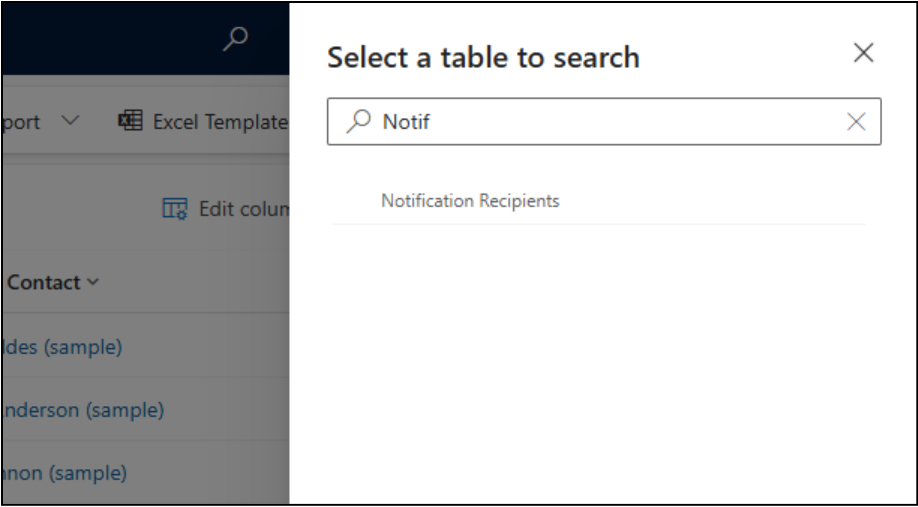Image resolution: width=918 pixels, height=507 pixels.
Task: Click the global search magnifier in header
Action: click(235, 39)
